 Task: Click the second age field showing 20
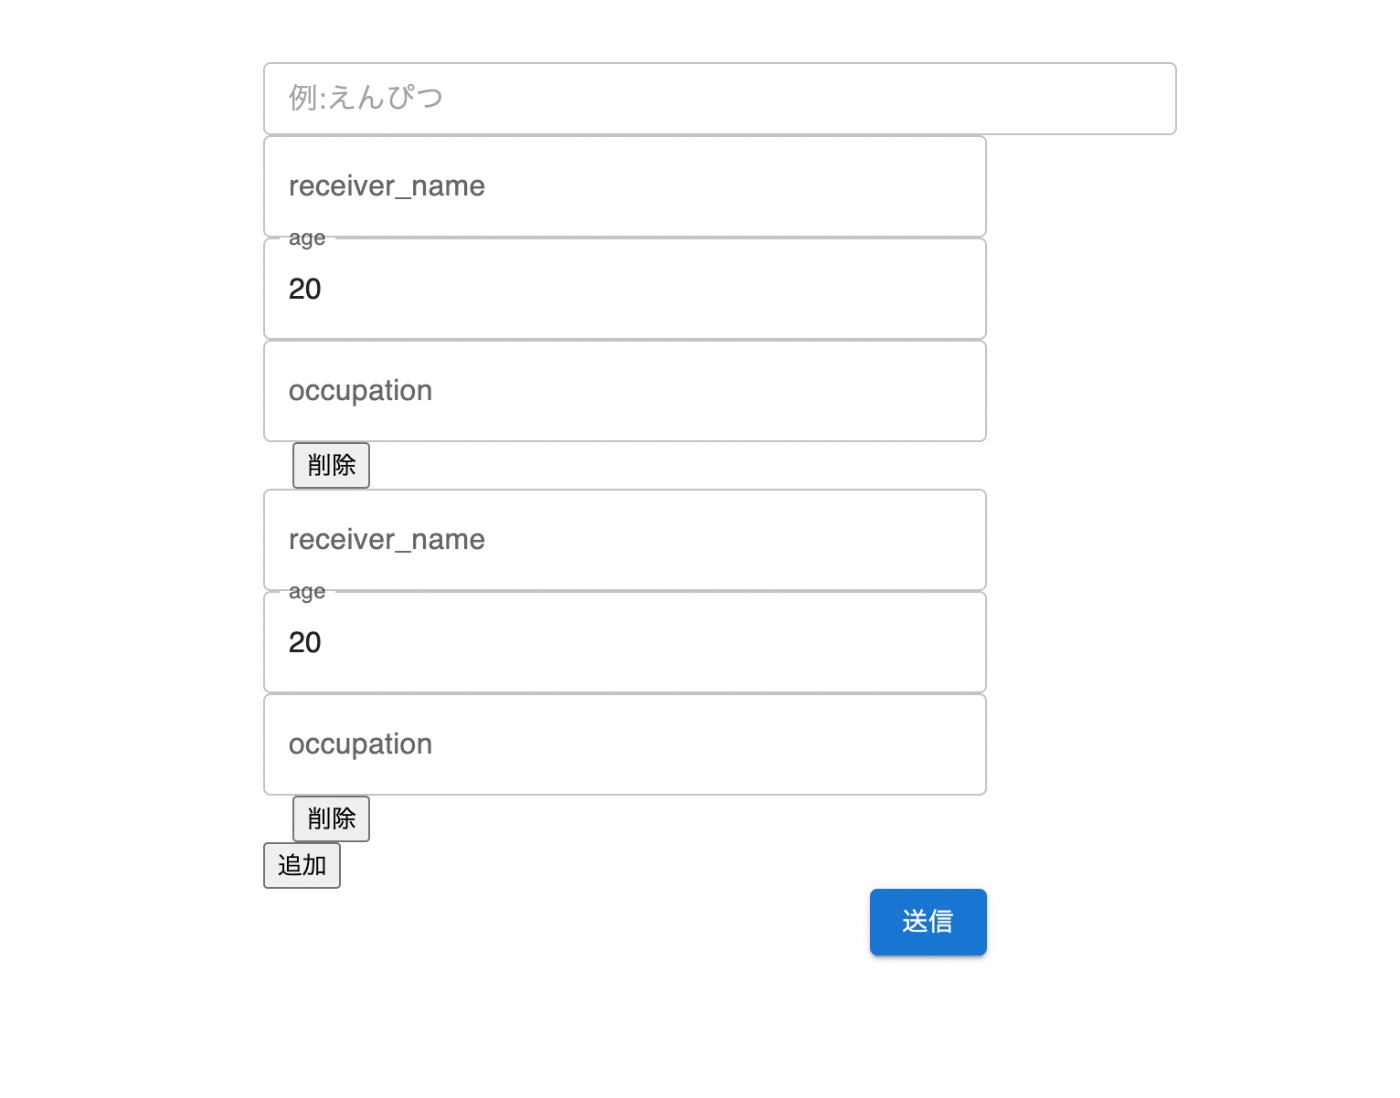pos(624,642)
